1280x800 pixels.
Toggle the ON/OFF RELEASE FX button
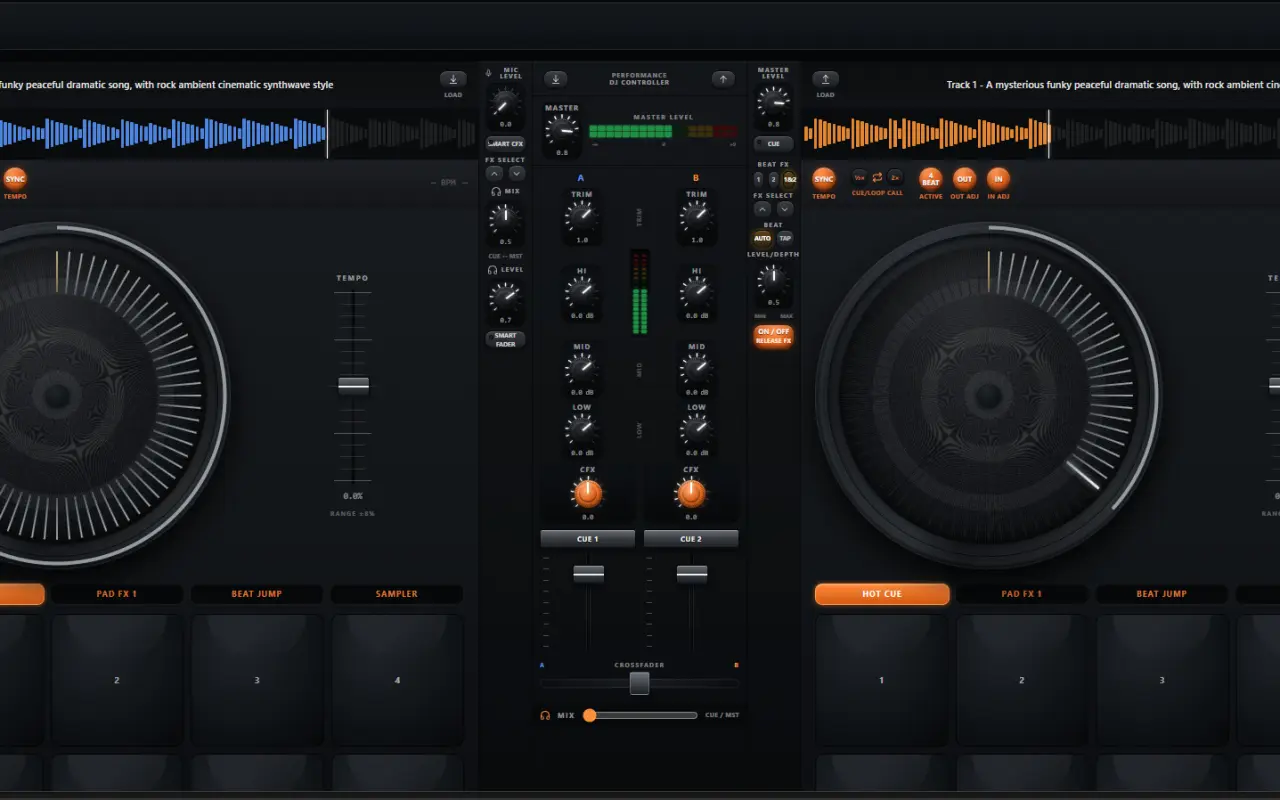pyautogui.click(x=773, y=336)
